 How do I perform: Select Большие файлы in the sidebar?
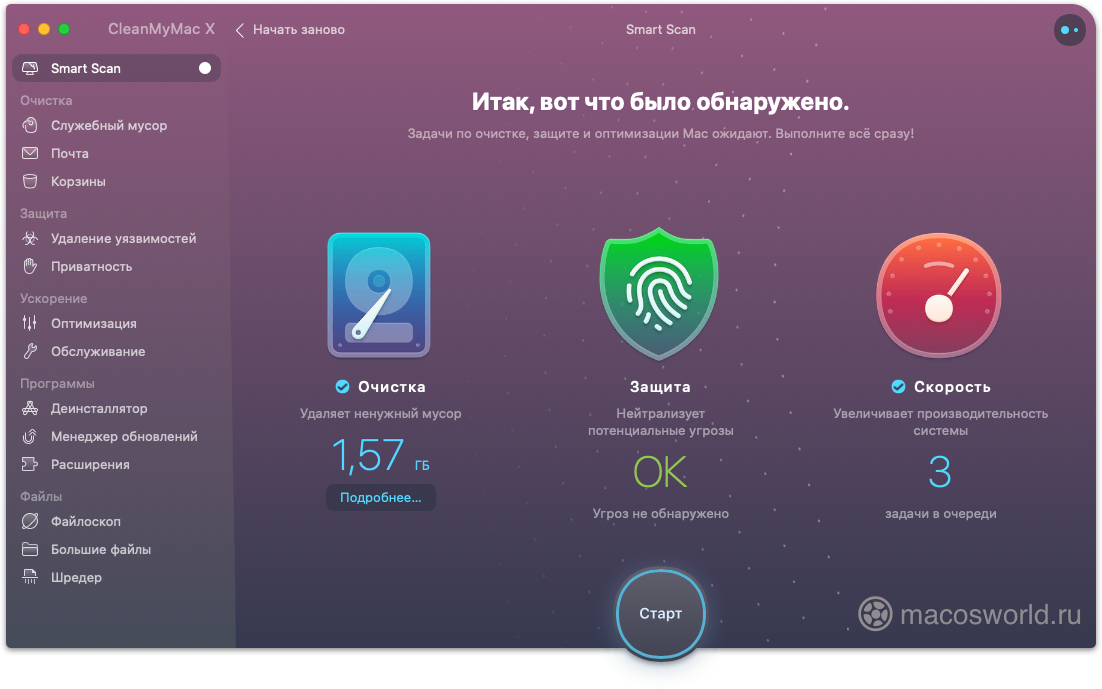101,550
